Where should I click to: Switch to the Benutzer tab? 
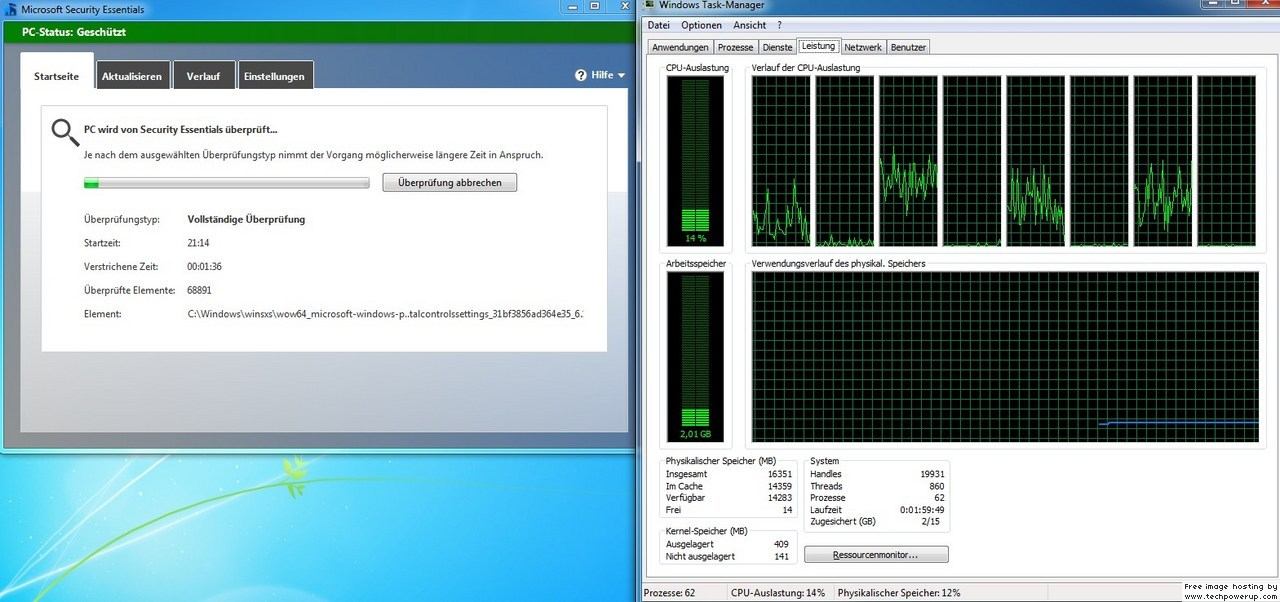pos(908,47)
